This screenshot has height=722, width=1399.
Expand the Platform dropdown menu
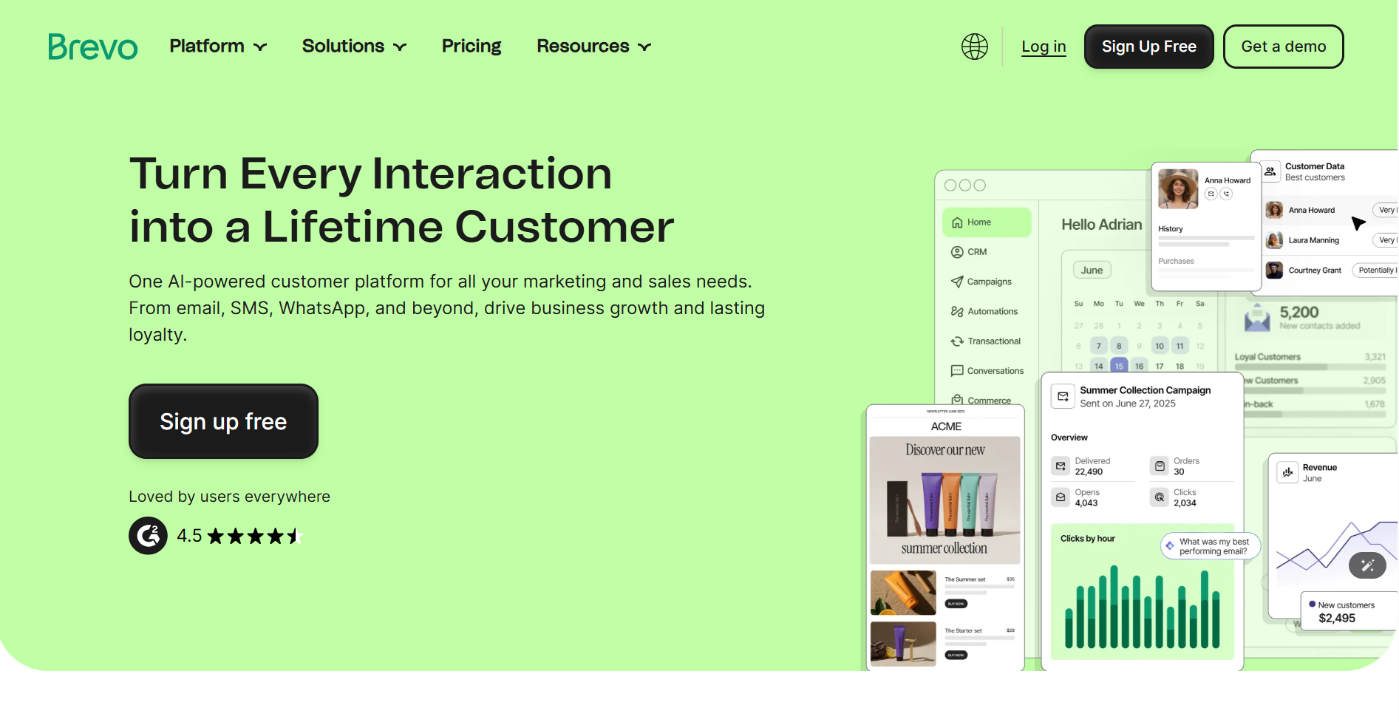click(x=218, y=46)
